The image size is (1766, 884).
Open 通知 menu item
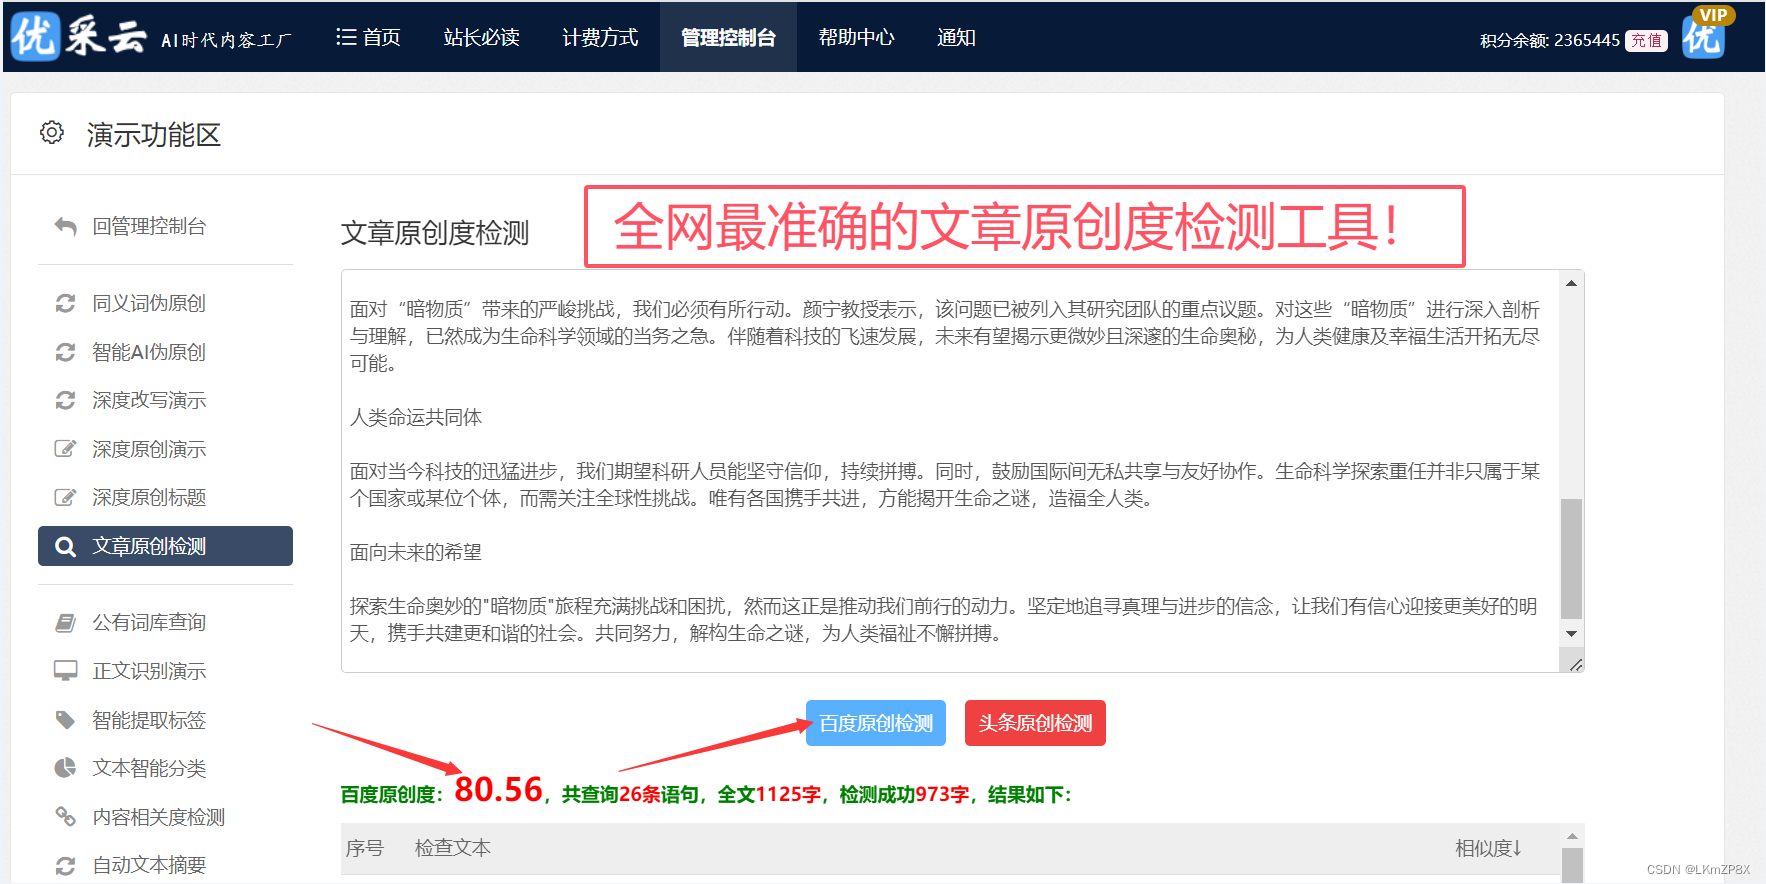tap(956, 37)
